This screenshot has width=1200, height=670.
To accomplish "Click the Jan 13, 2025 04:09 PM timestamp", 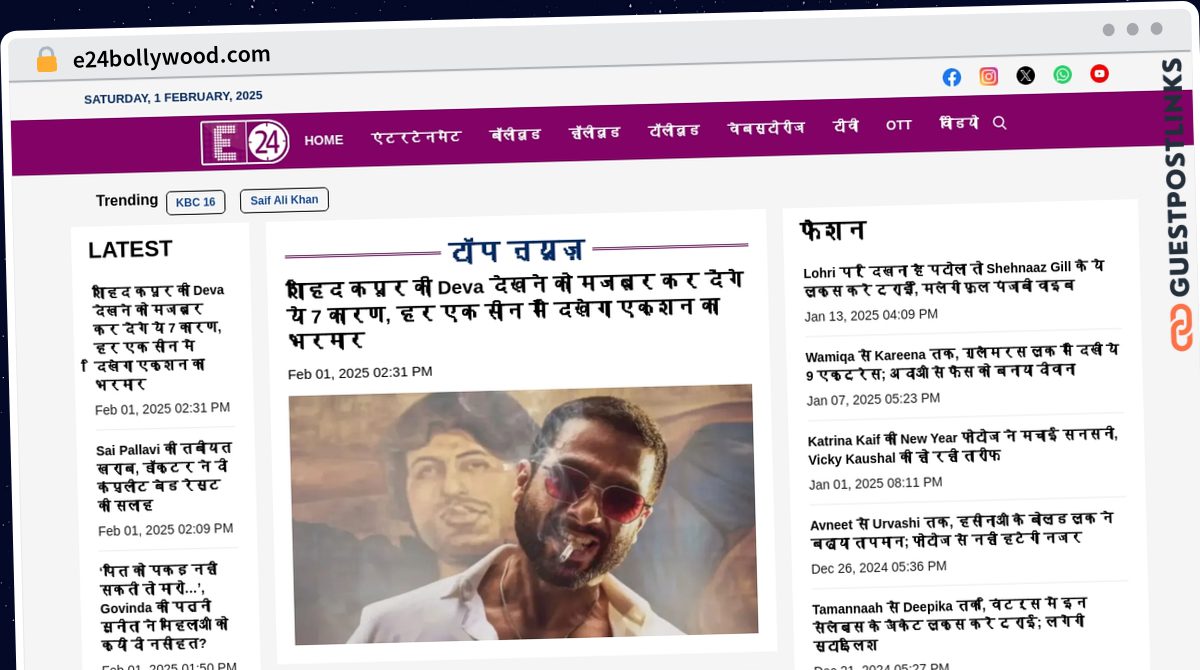I will tap(871, 315).
